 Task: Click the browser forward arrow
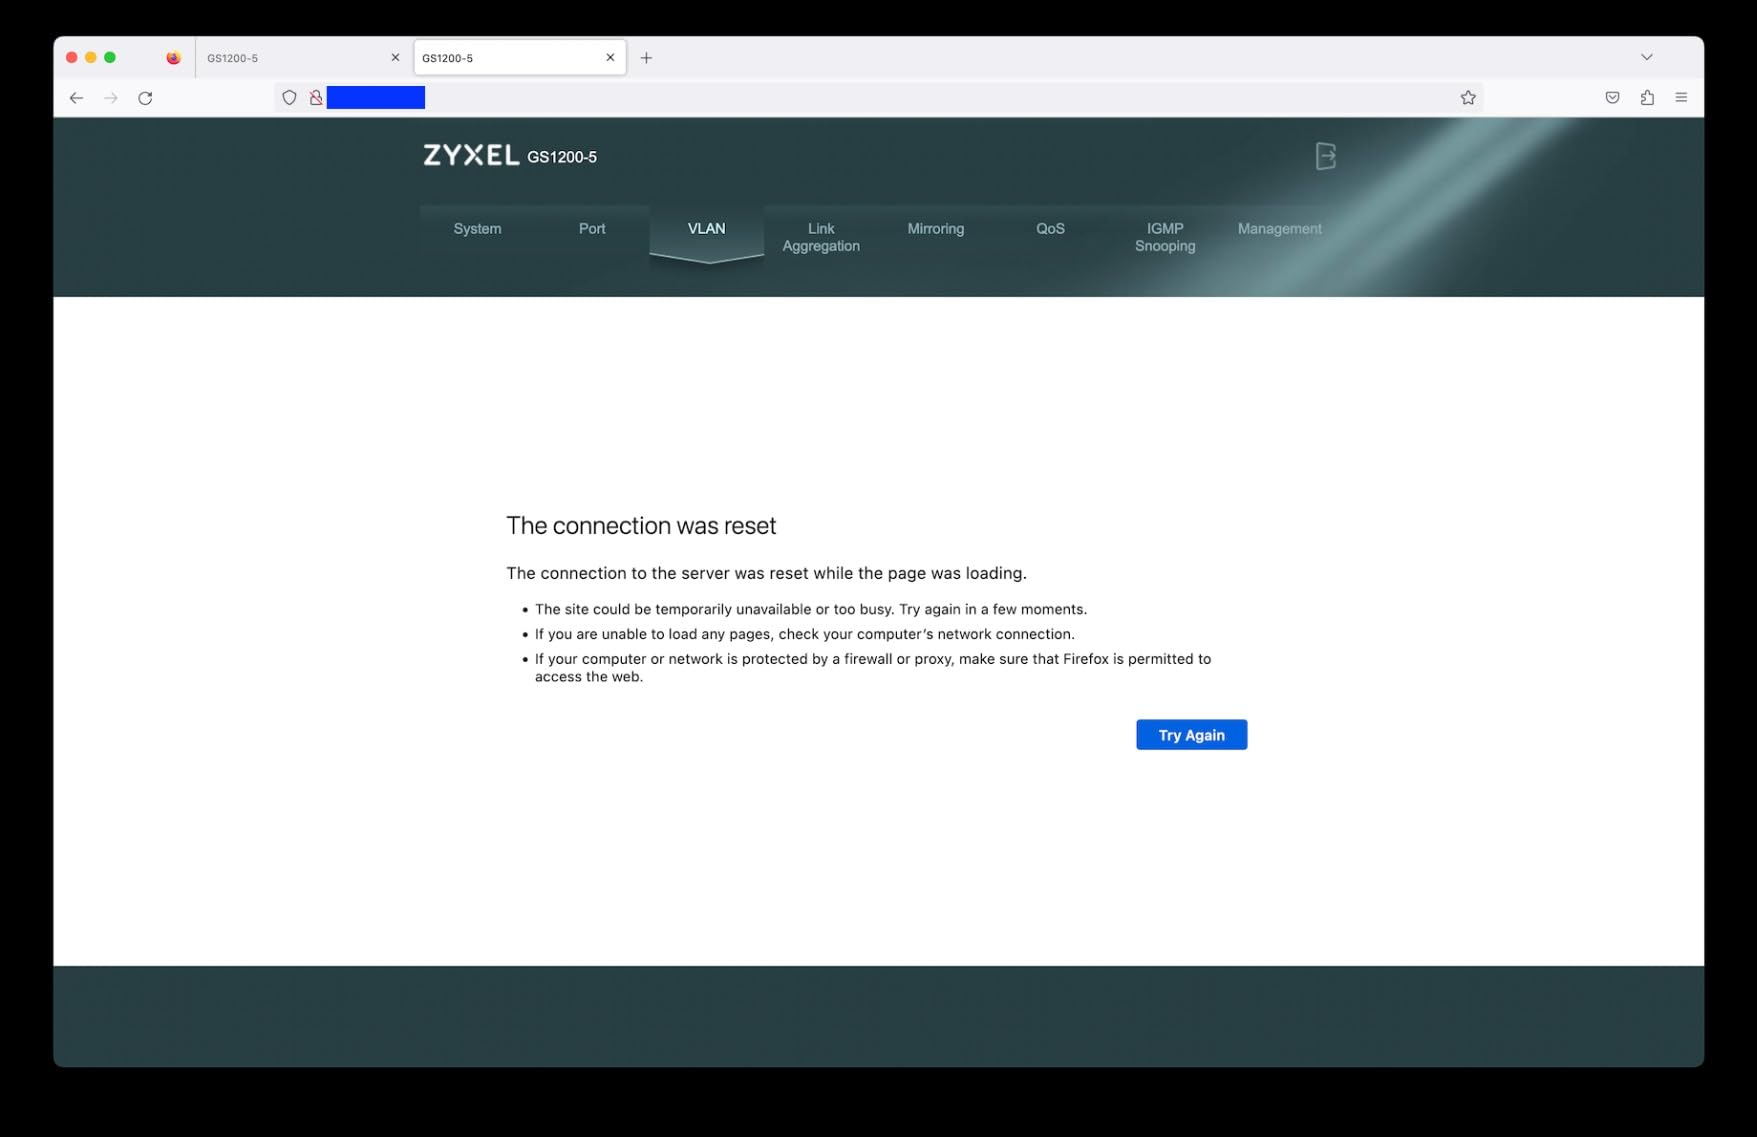111,98
